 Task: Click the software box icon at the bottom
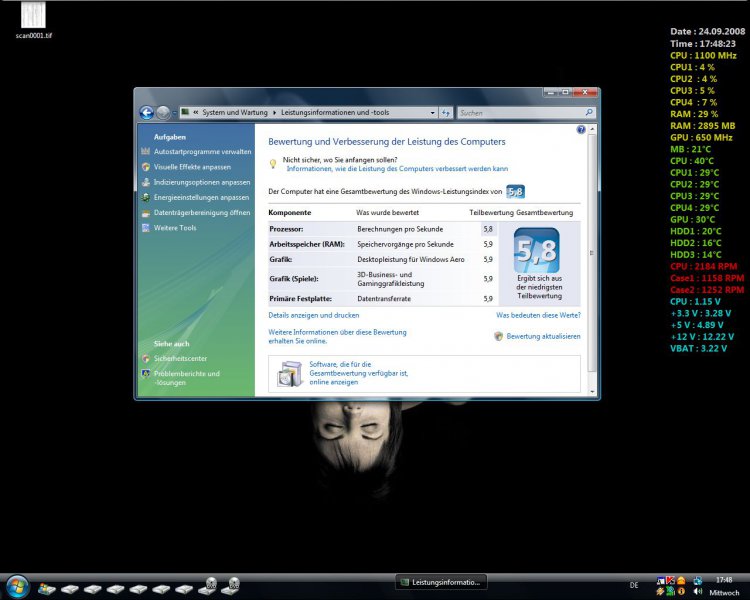[x=290, y=374]
